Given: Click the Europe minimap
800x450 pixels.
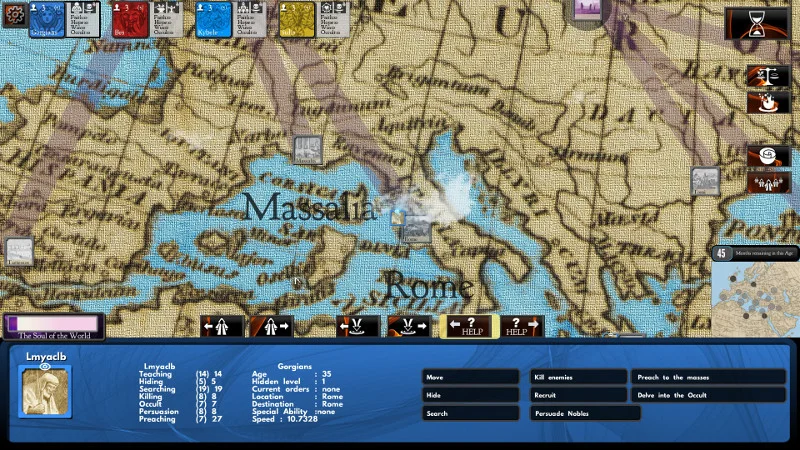Looking at the screenshot, I should point(755,299).
